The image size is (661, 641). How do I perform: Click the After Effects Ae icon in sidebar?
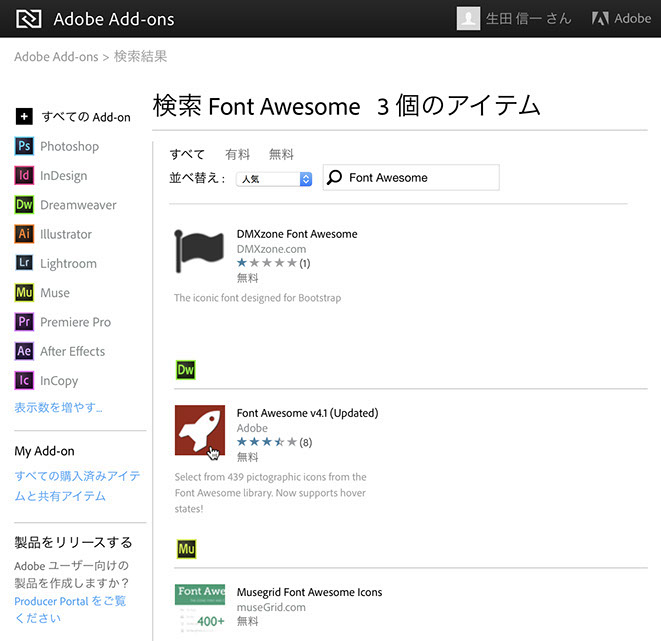(x=24, y=351)
